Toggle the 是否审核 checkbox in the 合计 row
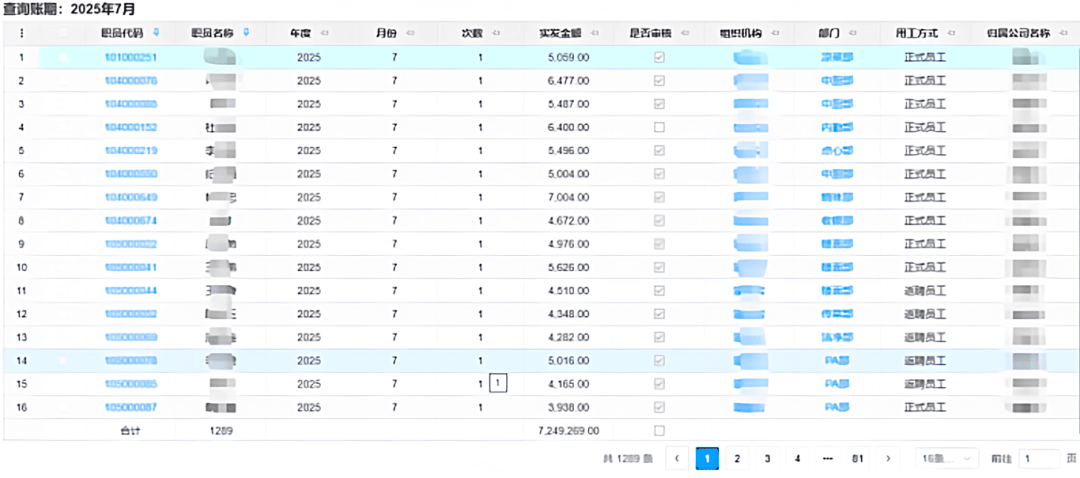This screenshot has height=478, width=1080. tap(659, 430)
